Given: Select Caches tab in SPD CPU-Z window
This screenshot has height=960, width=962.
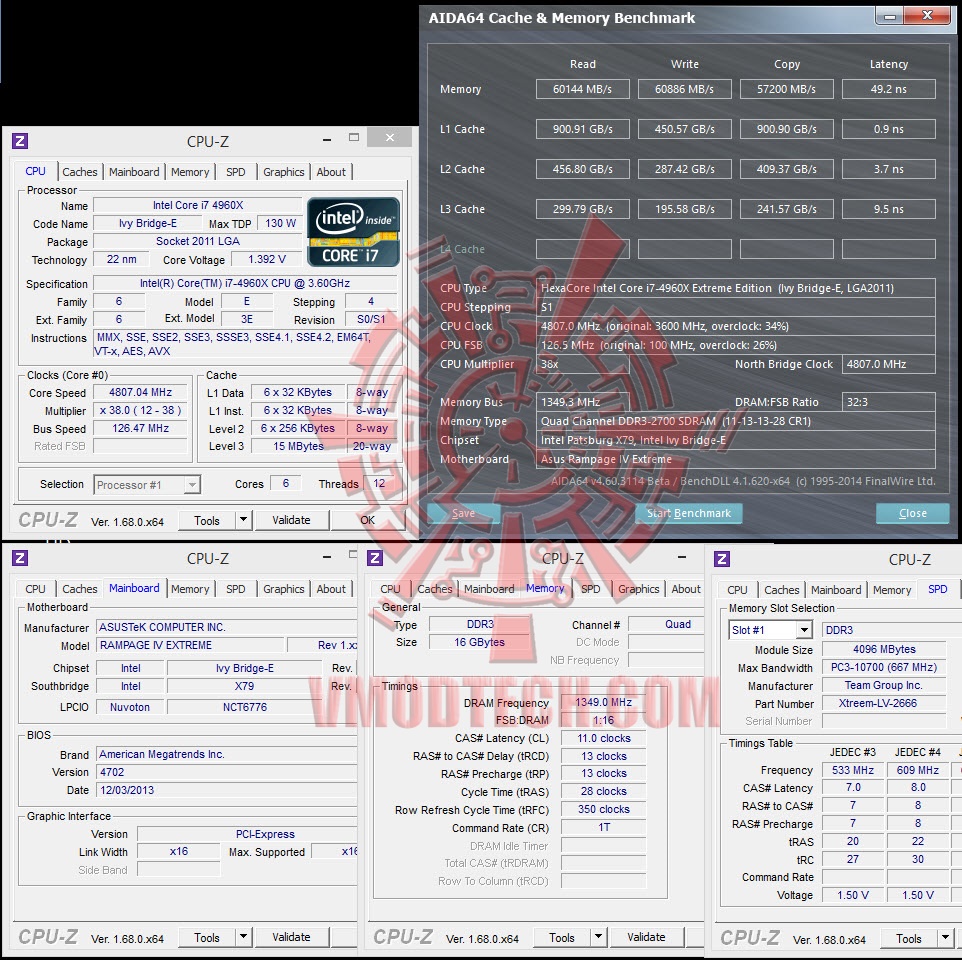Looking at the screenshot, I should [x=782, y=590].
